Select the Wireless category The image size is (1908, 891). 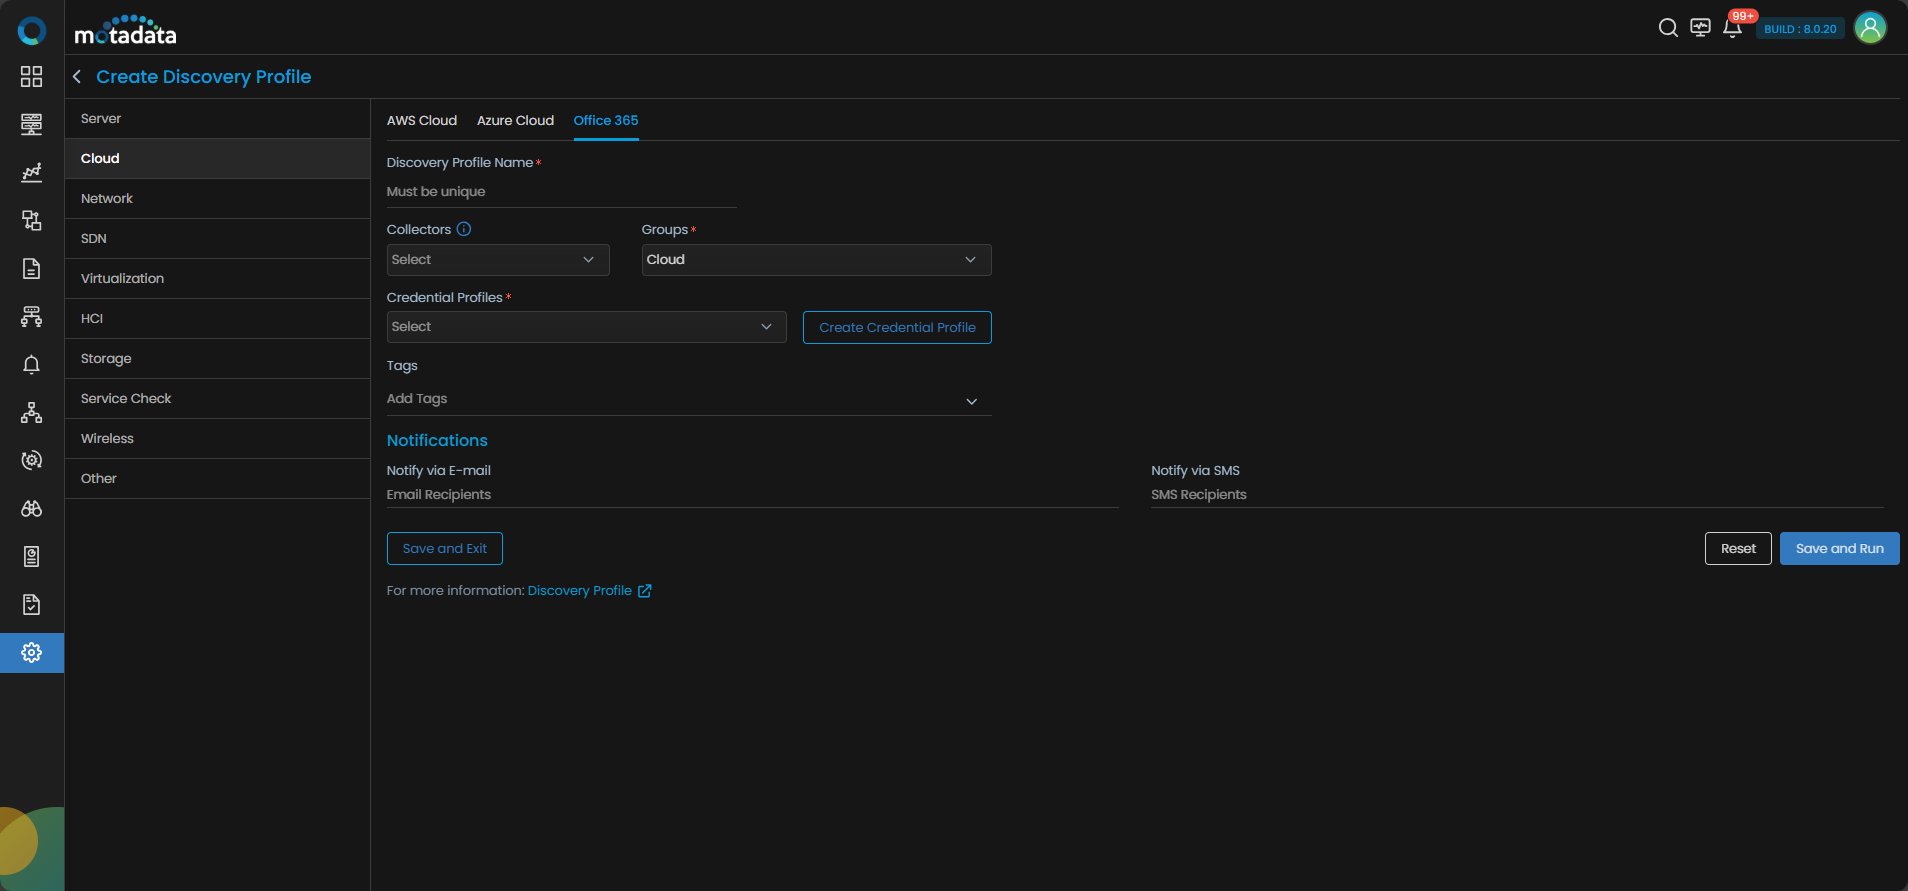217,438
